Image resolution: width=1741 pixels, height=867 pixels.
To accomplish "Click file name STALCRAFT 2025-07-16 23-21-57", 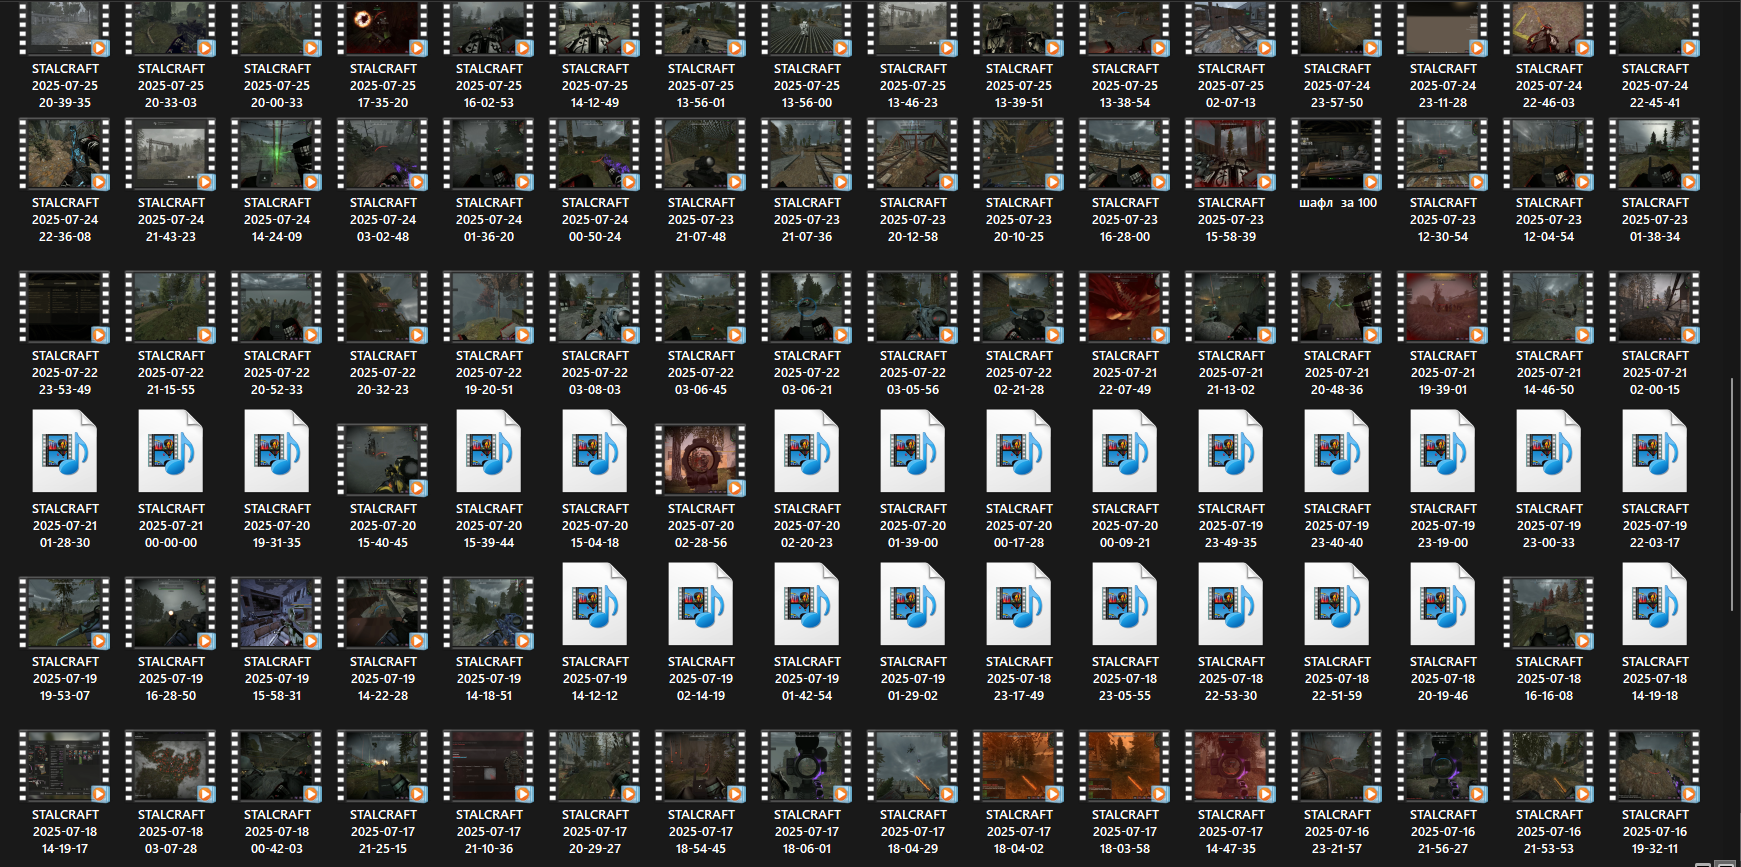I will (1337, 832).
